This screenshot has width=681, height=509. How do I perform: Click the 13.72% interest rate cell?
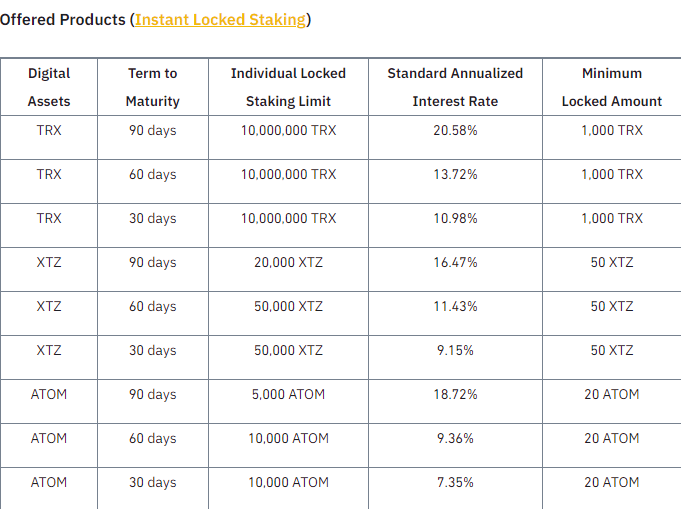tap(455, 175)
